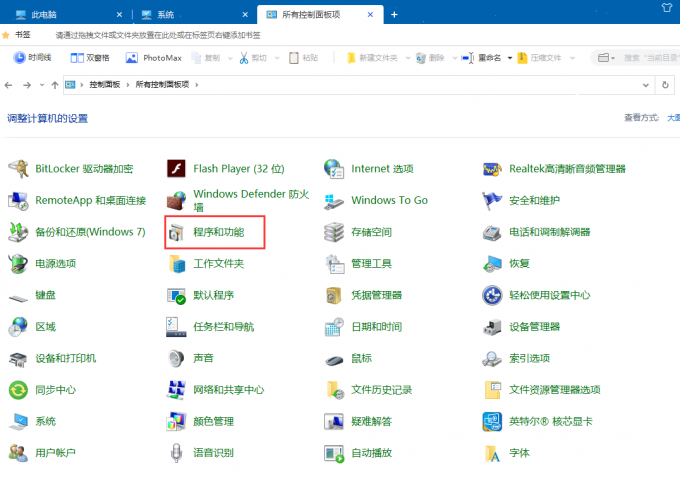Viewport: 680px width, 493px height.
Task: Click the 颜色管理 link
Action: [x=213, y=421]
